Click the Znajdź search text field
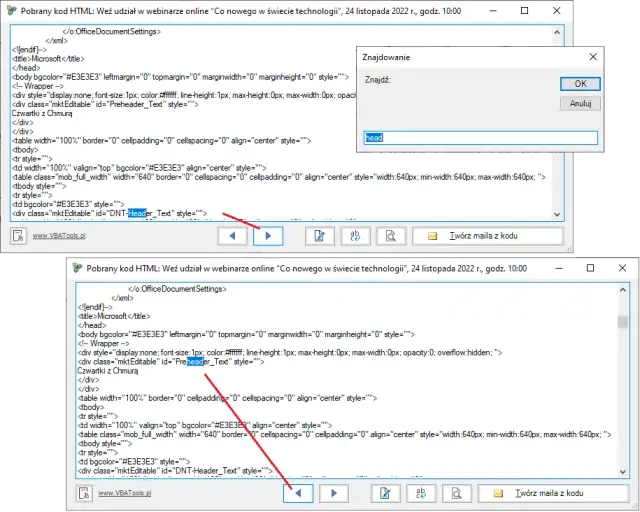Image resolution: width=640 pixels, height=512 pixels. tap(480, 138)
